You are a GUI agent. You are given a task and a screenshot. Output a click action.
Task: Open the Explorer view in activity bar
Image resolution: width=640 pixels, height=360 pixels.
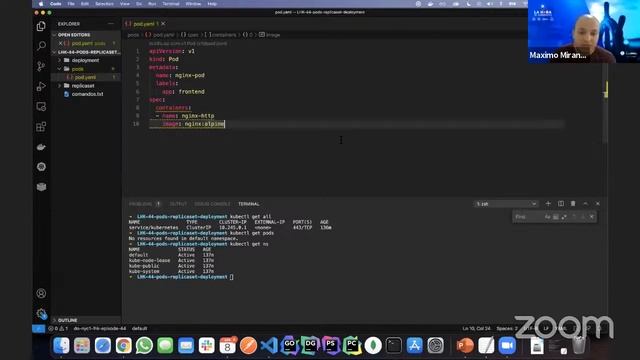click(41, 27)
